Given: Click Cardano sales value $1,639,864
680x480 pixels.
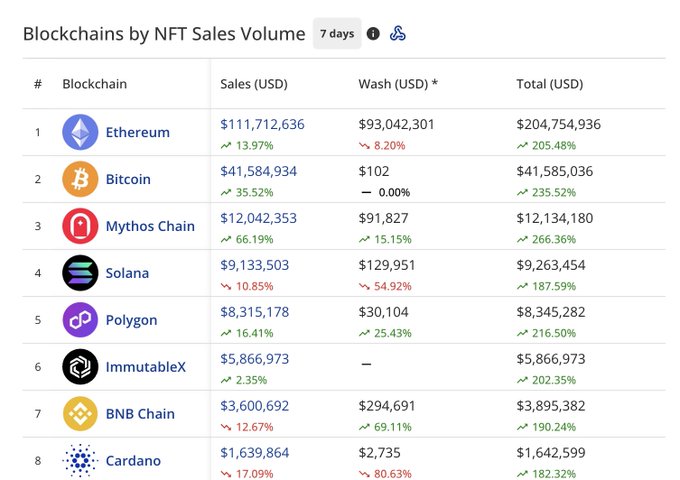Looking at the screenshot, I should pyautogui.click(x=255, y=452).
